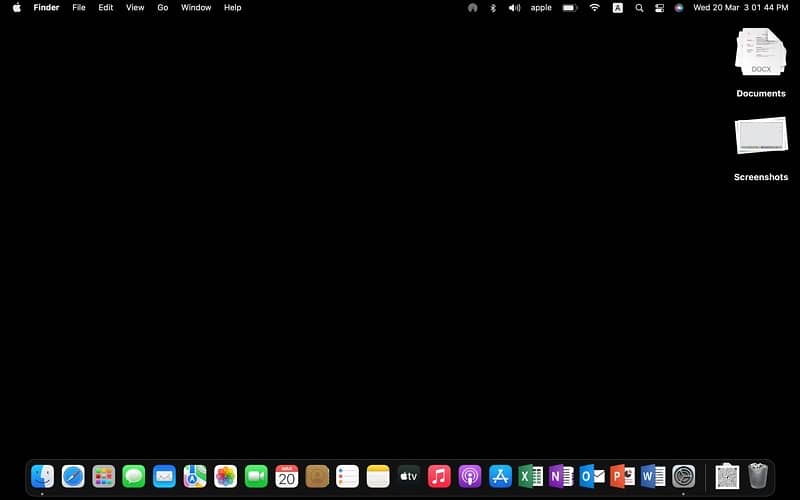Image resolution: width=800 pixels, height=500 pixels.
Task: Open the Photos app in the Dock
Action: tap(226, 476)
